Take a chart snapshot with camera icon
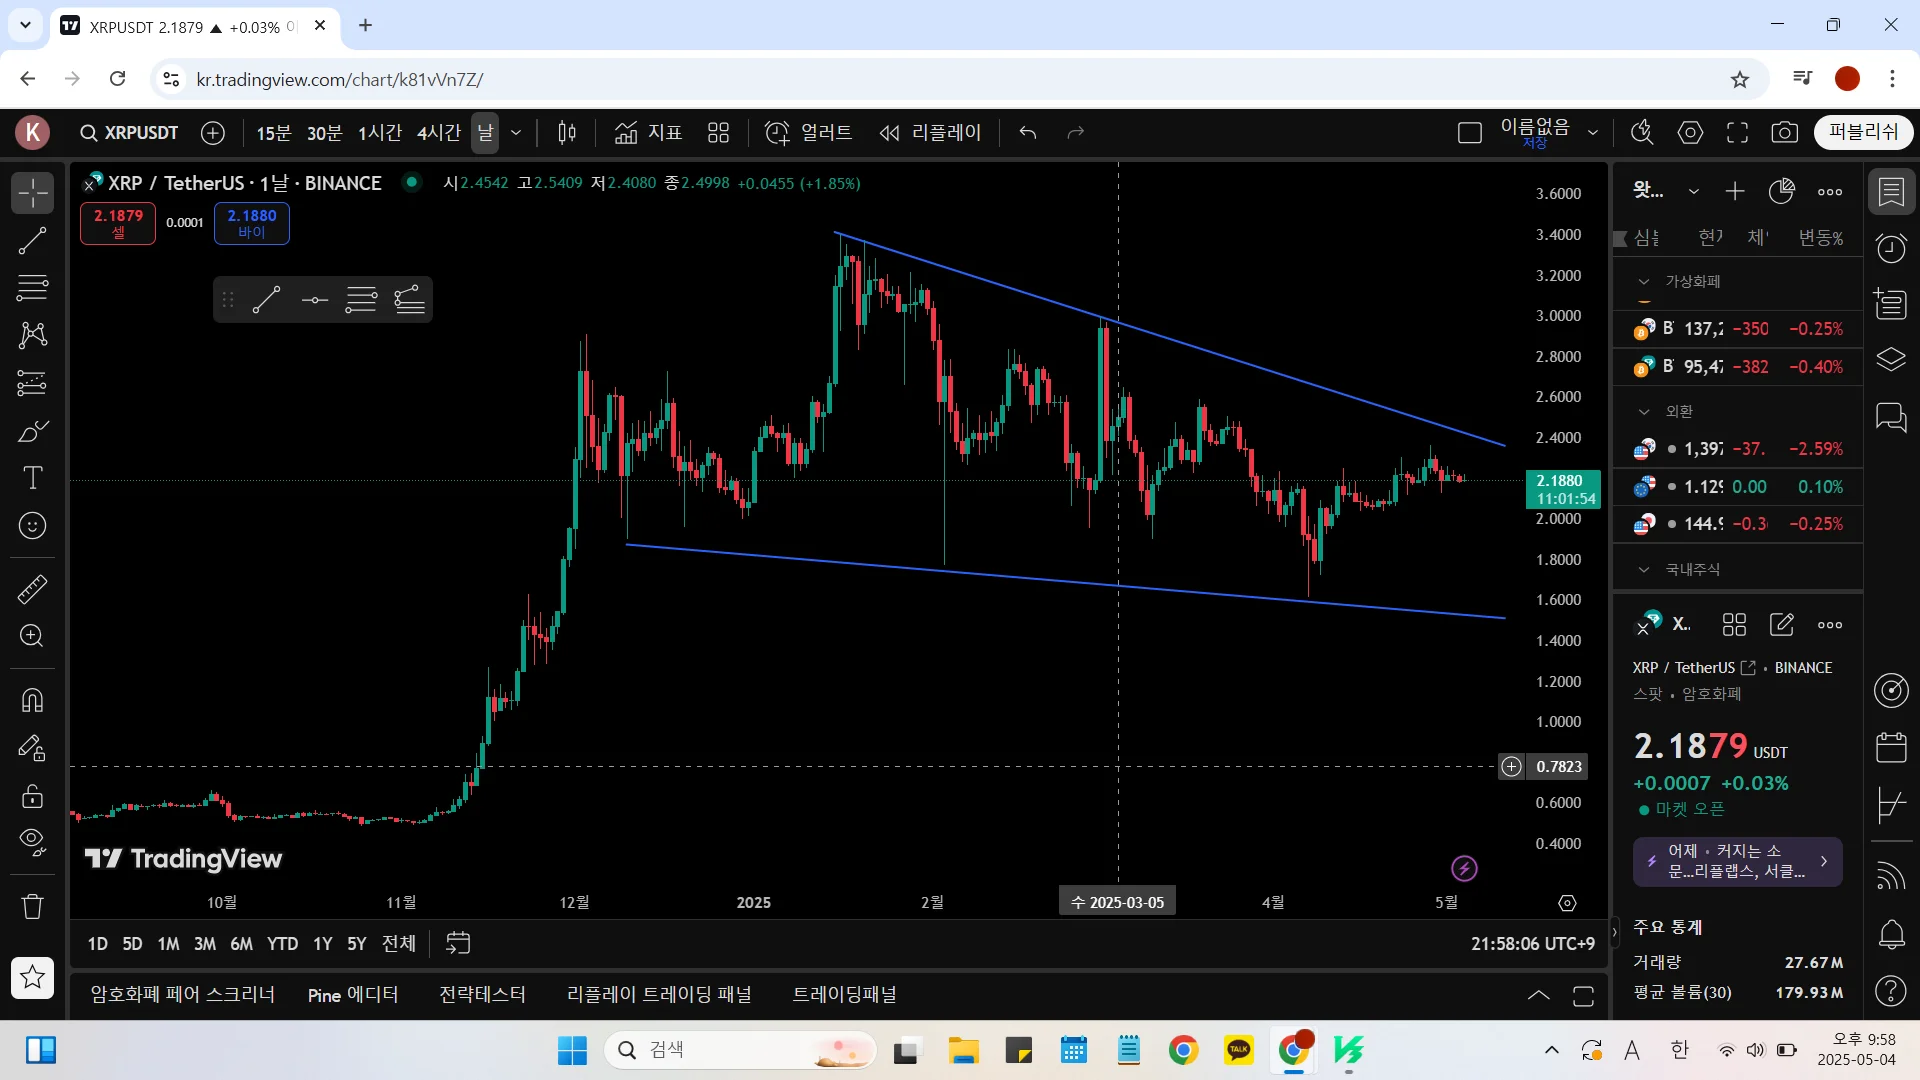The height and width of the screenshot is (1080, 1920). point(1785,133)
